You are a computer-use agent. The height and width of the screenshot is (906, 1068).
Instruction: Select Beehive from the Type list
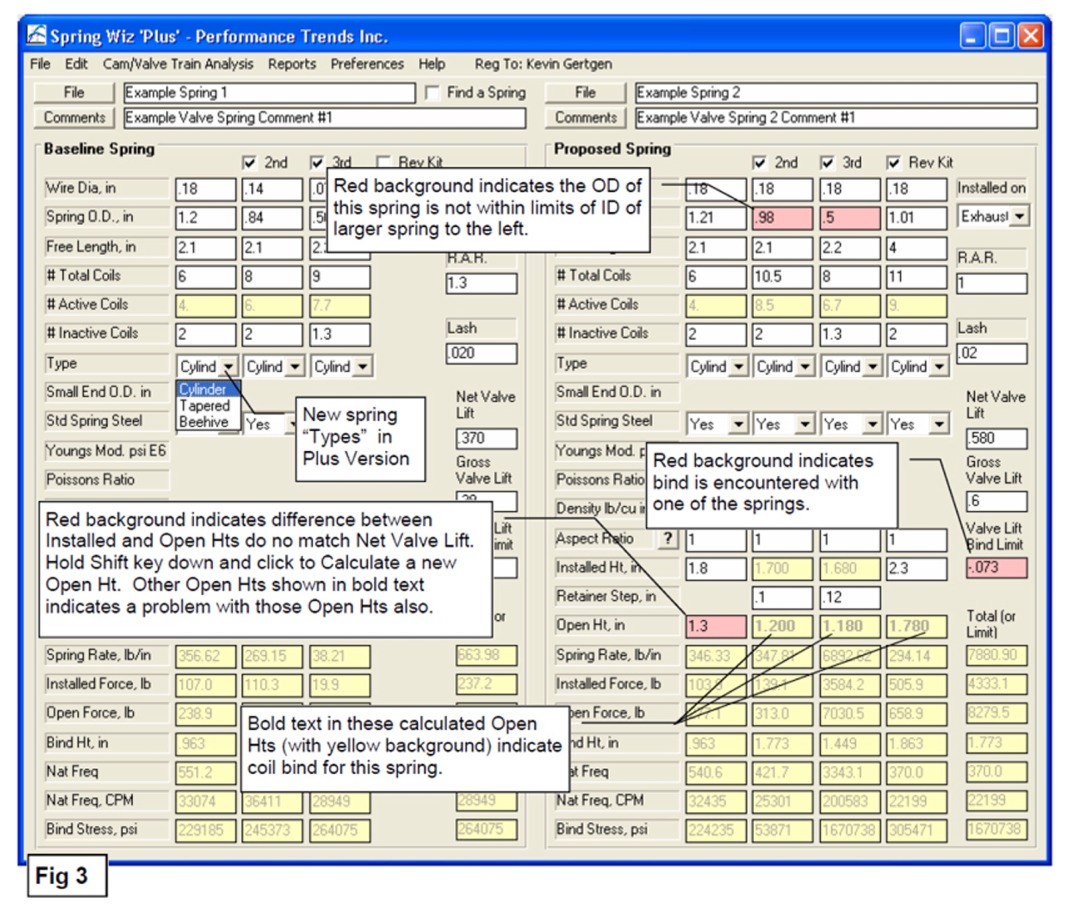tap(204, 422)
